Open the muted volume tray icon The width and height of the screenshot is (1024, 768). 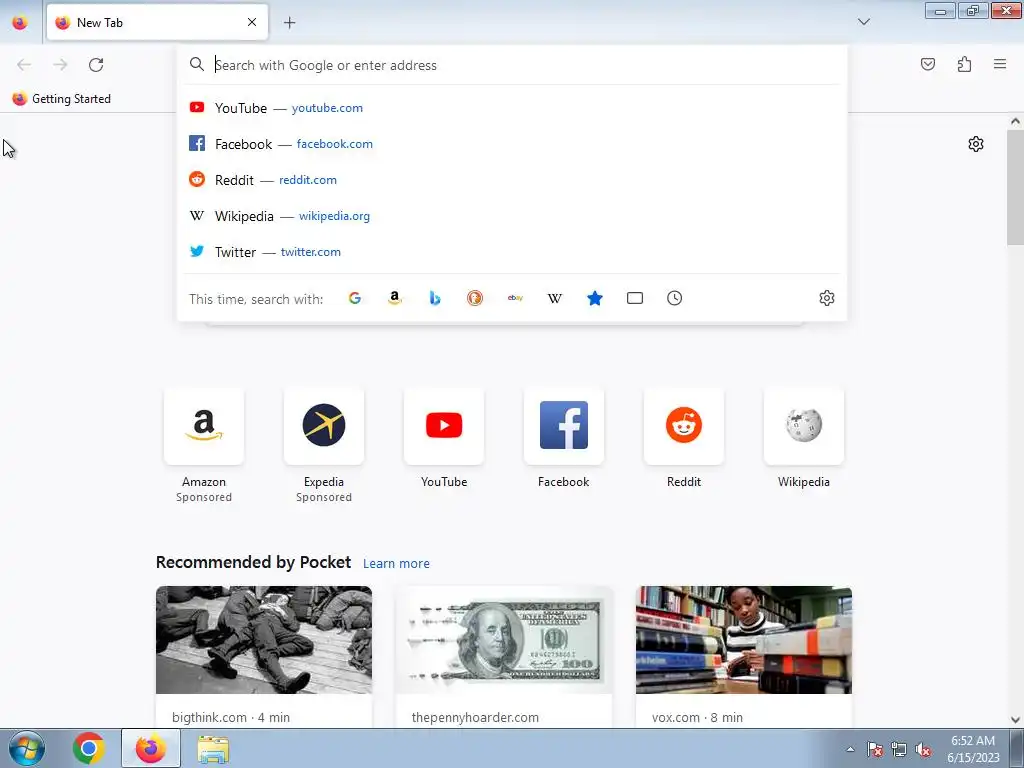pyautogui.click(x=923, y=750)
